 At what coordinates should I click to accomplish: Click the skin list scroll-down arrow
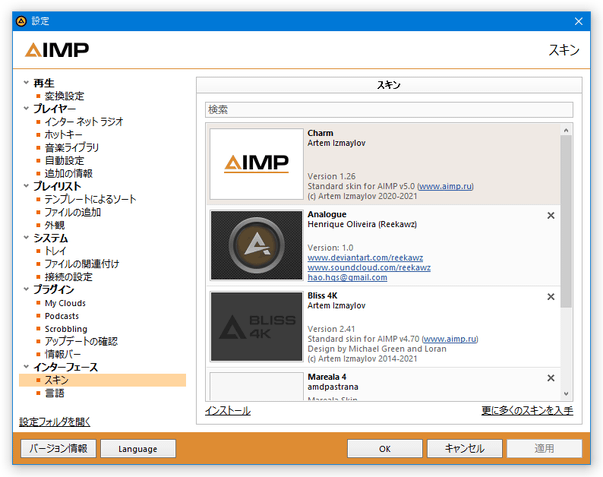coord(566,394)
